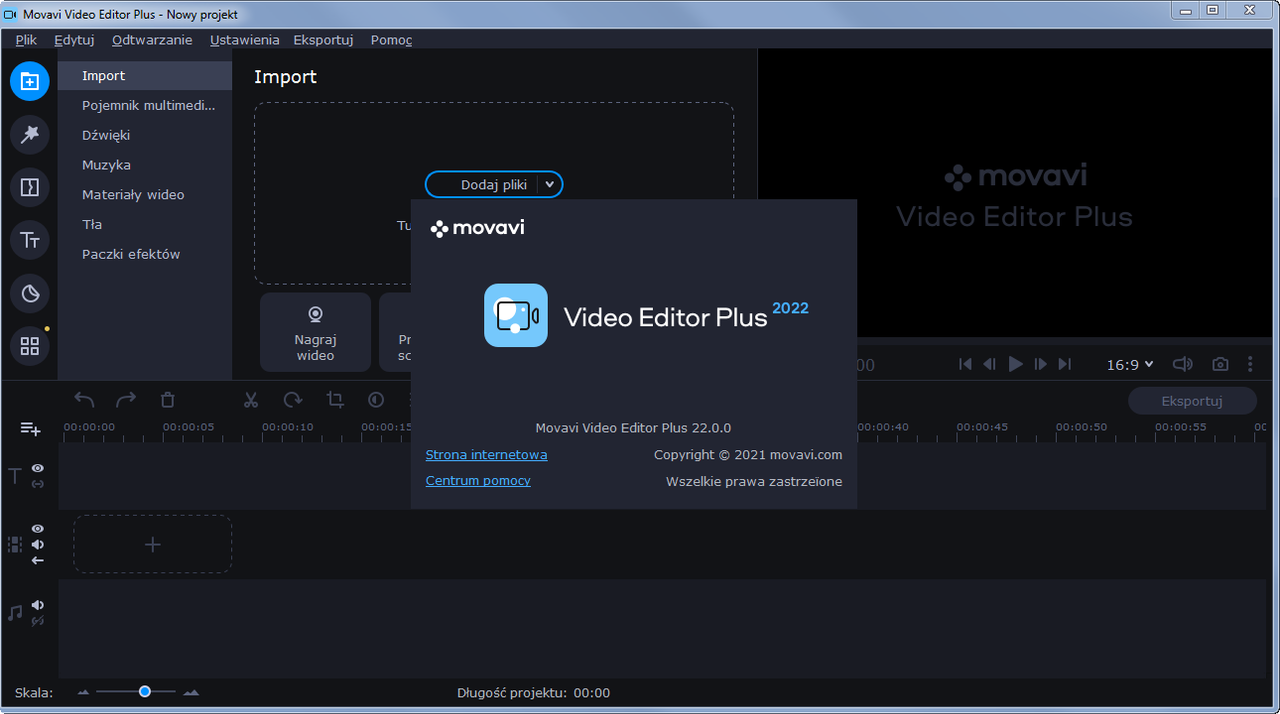Open the Titles 'Tt' tab icon
Viewport: 1280px width, 714px height.
coord(30,240)
